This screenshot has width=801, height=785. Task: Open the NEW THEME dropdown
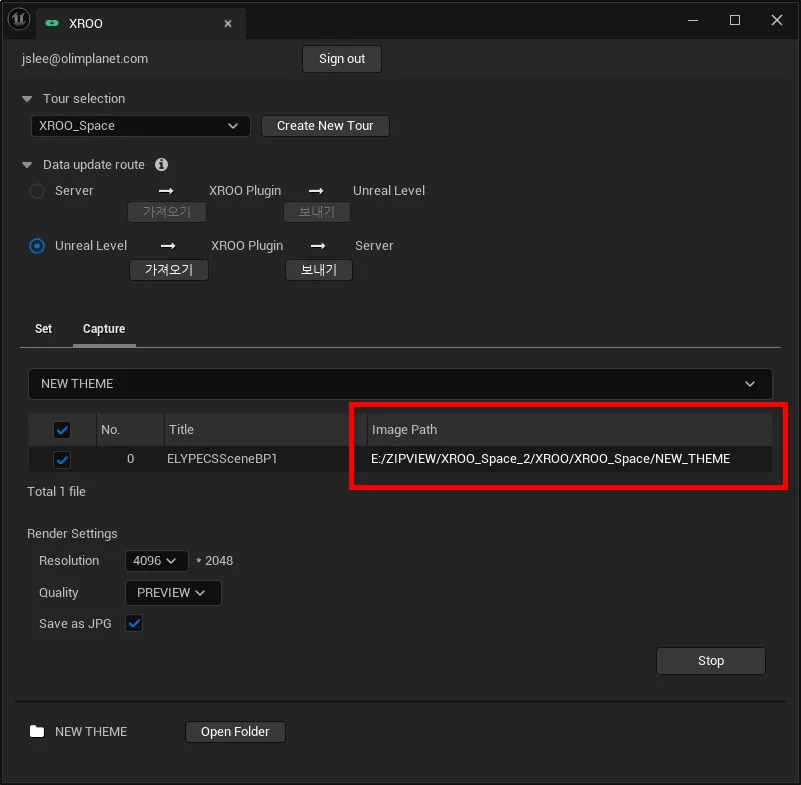click(x=400, y=384)
